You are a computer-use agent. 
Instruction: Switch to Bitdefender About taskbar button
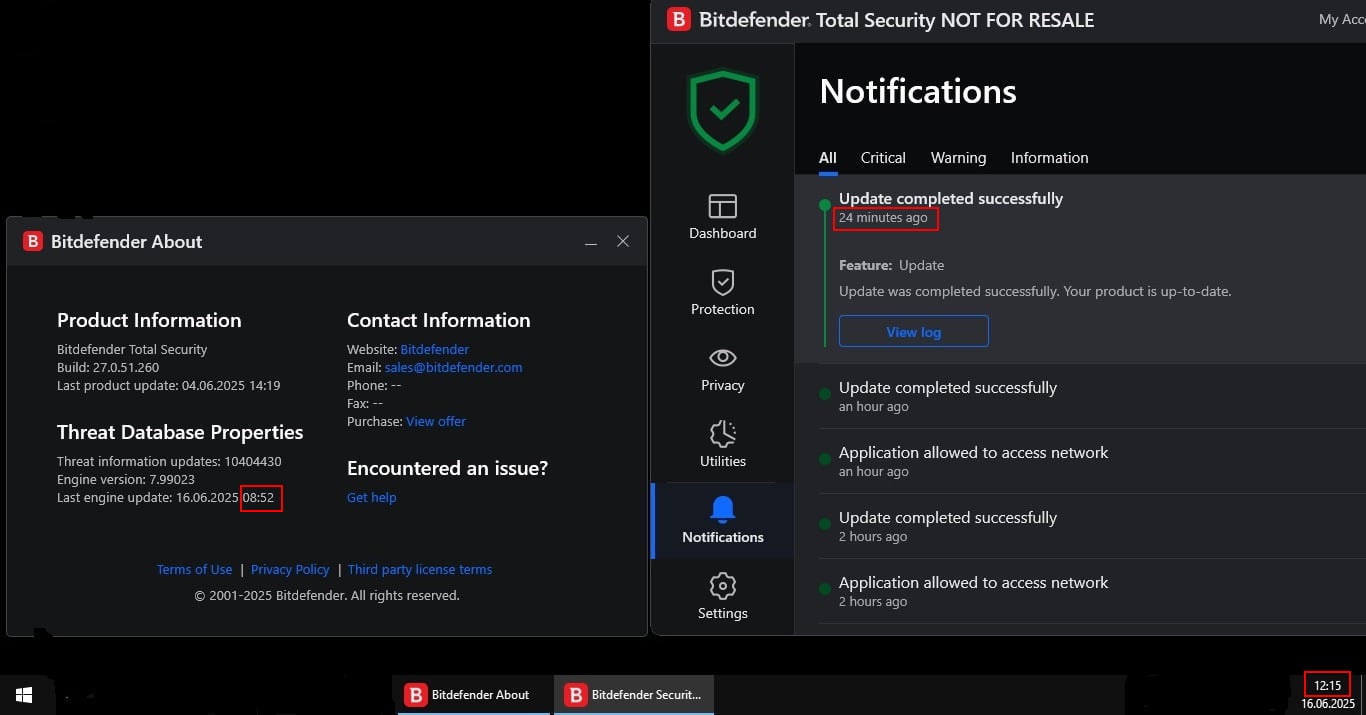tap(474, 694)
